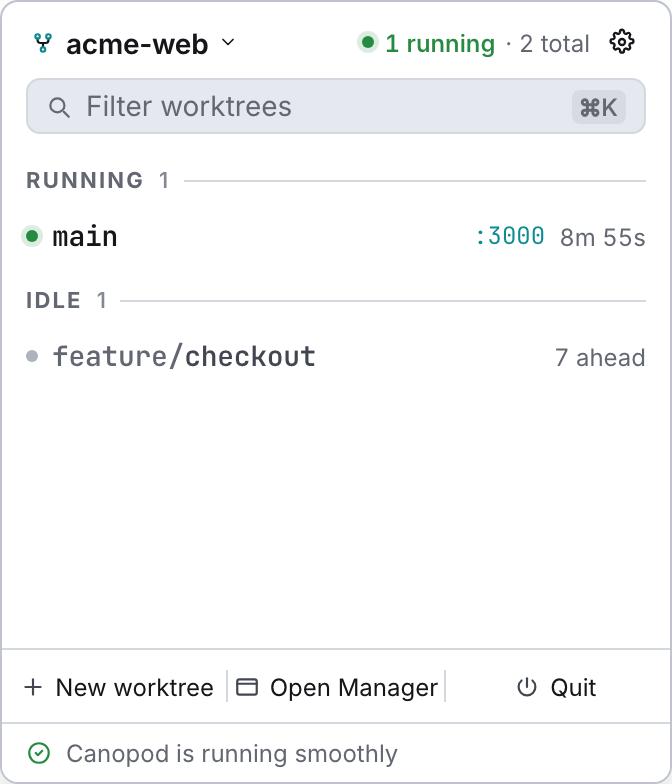Click the '1 running' status text
The width and height of the screenshot is (672, 784).
pos(440,44)
